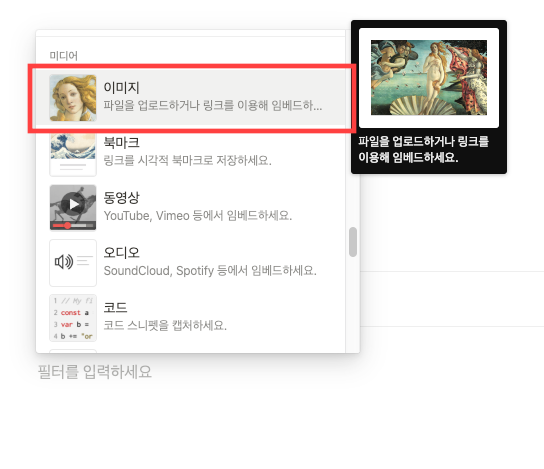Image resolution: width=544 pixels, height=469 pixels.
Task: Click the speaker icon for 오디오
Action: 73,263
